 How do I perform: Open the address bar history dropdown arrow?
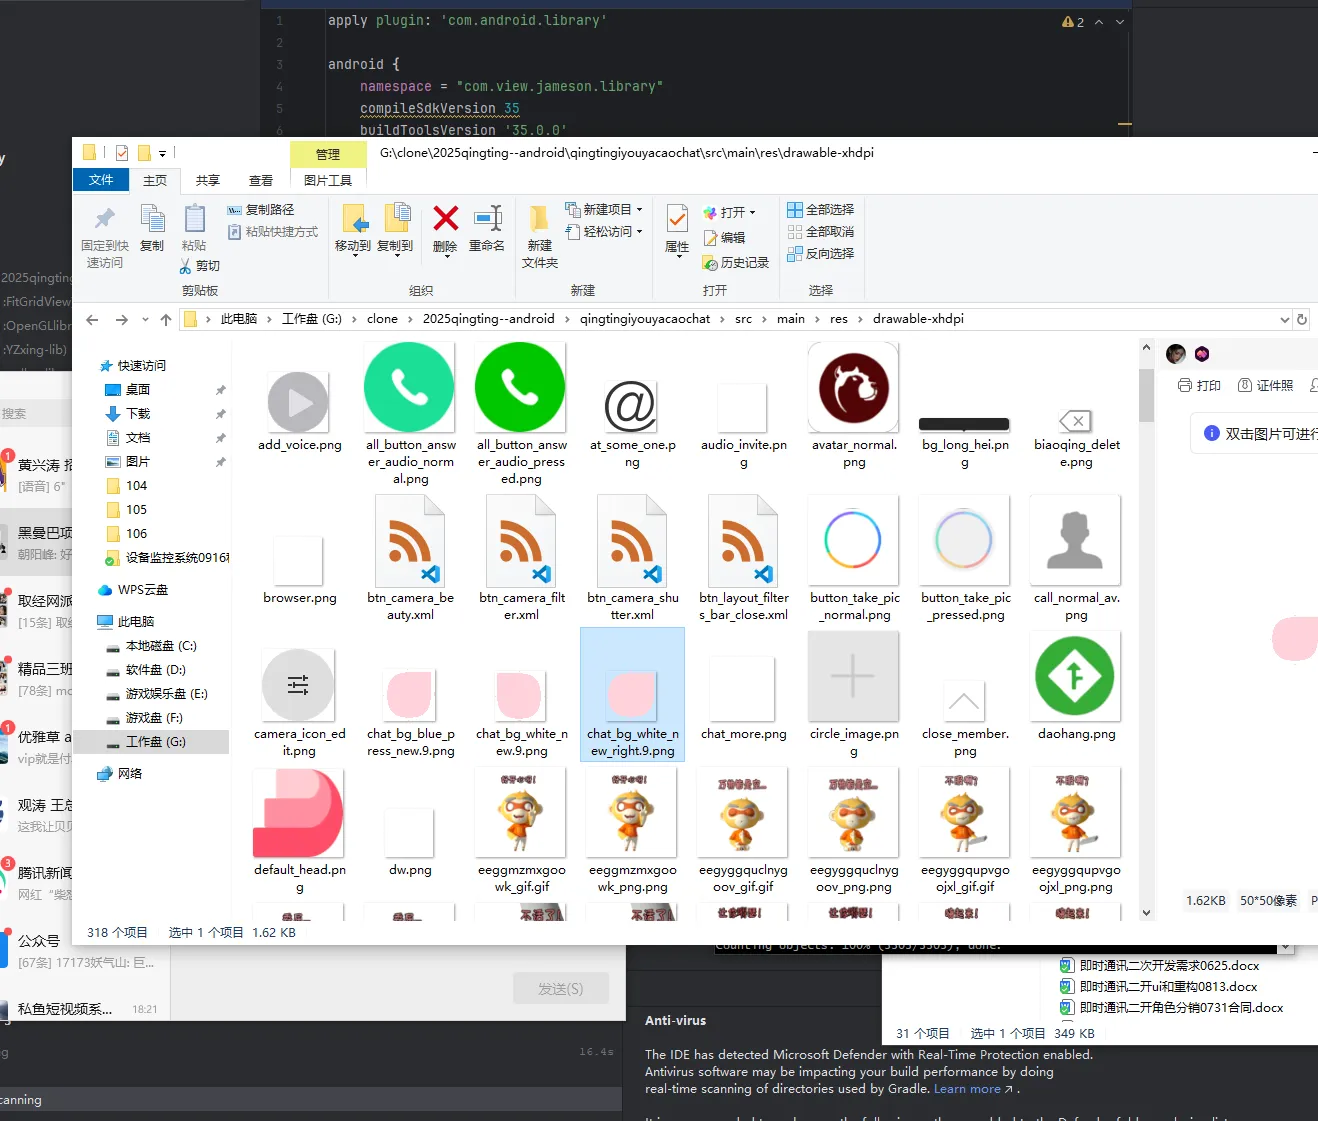1285,320
